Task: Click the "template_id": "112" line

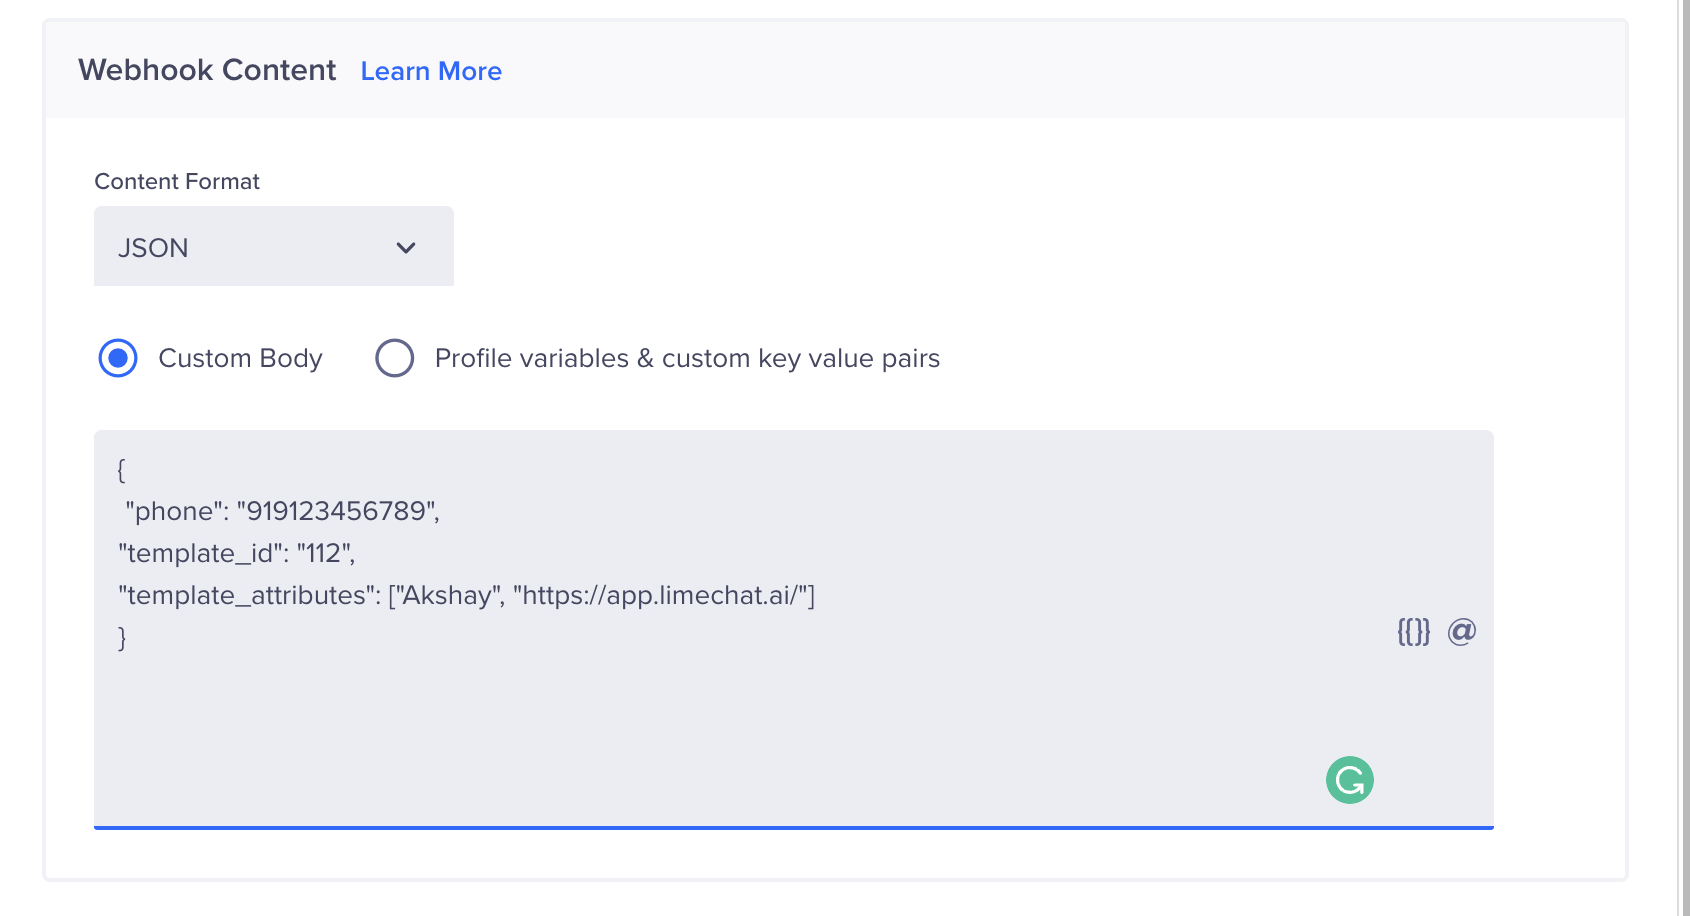Action: pos(237,553)
